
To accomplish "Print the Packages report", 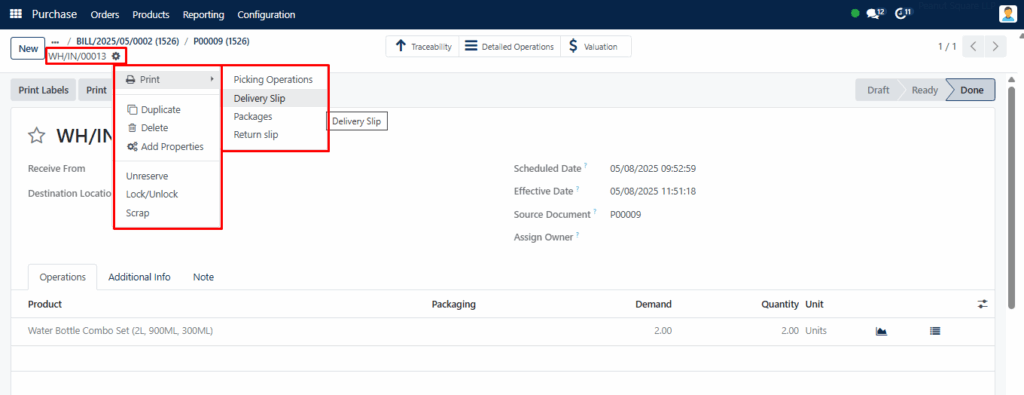I will (275, 117).
